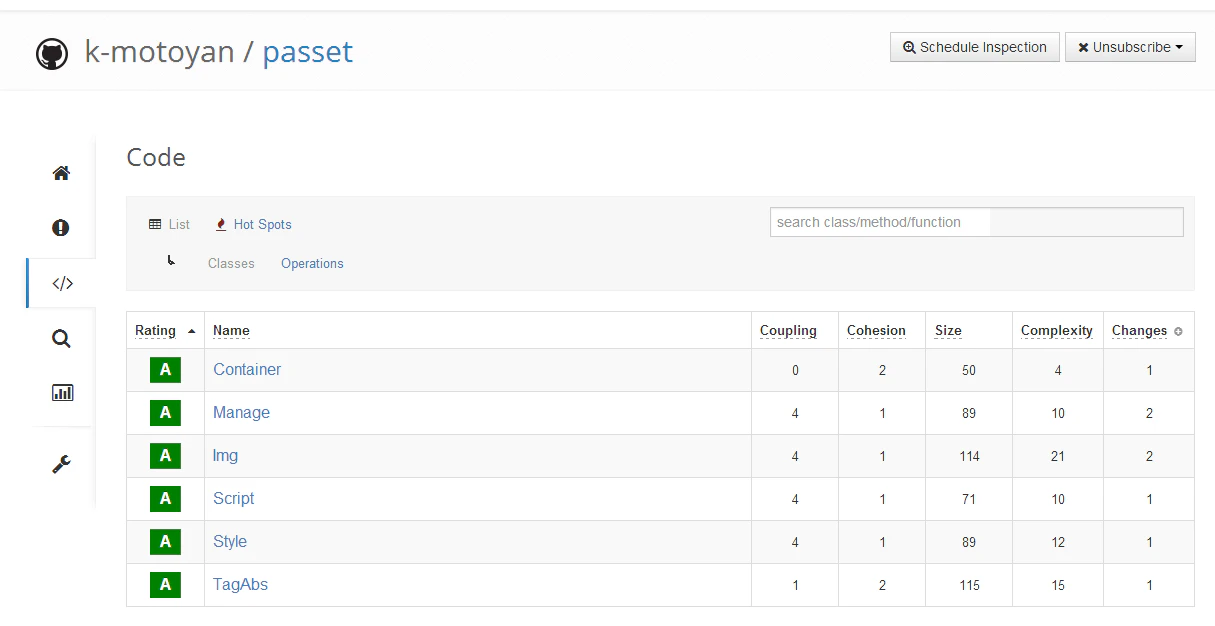Expand the Unsubscribe dropdown
Image resolution: width=1215 pixels, height=626 pixels.
[1130, 47]
